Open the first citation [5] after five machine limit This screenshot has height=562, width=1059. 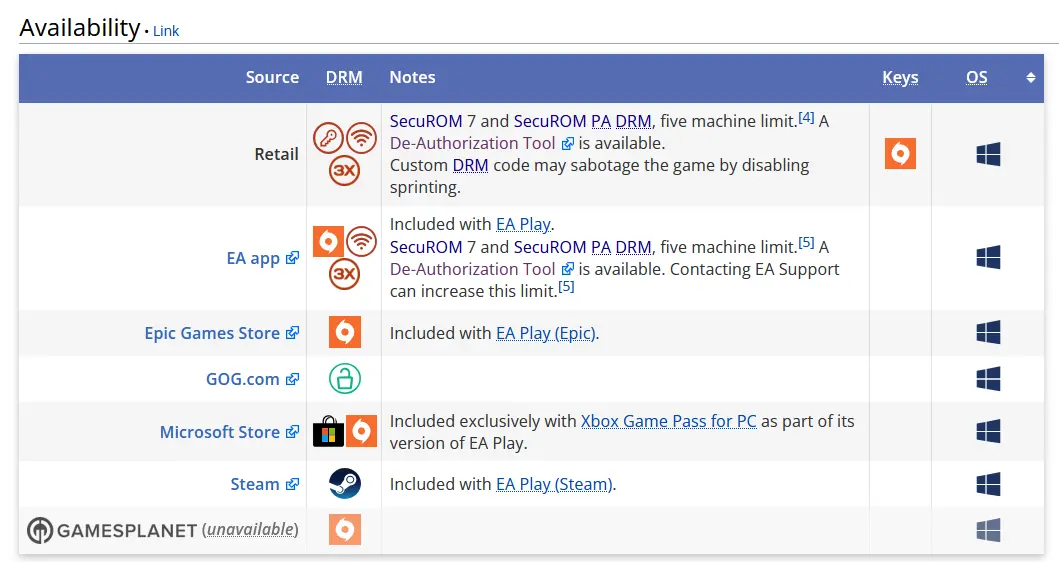coord(806,242)
